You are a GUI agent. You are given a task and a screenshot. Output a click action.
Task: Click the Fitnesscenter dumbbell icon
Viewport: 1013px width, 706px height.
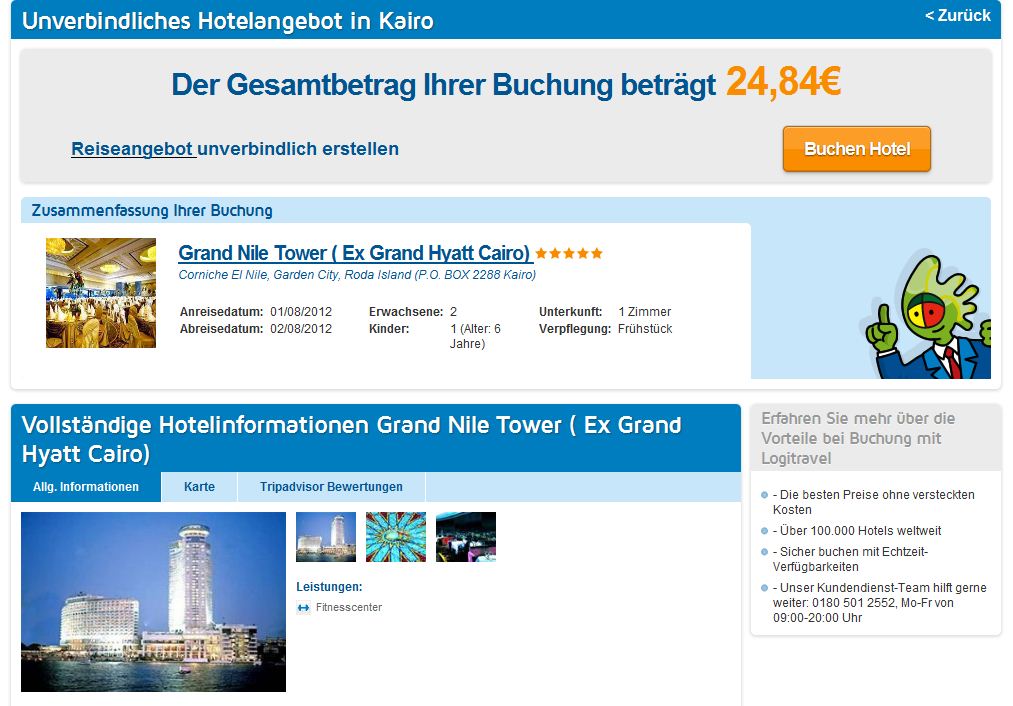(303, 608)
